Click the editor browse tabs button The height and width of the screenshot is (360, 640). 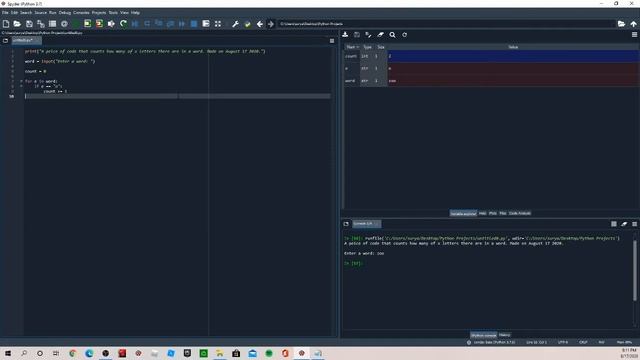[5, 40]
